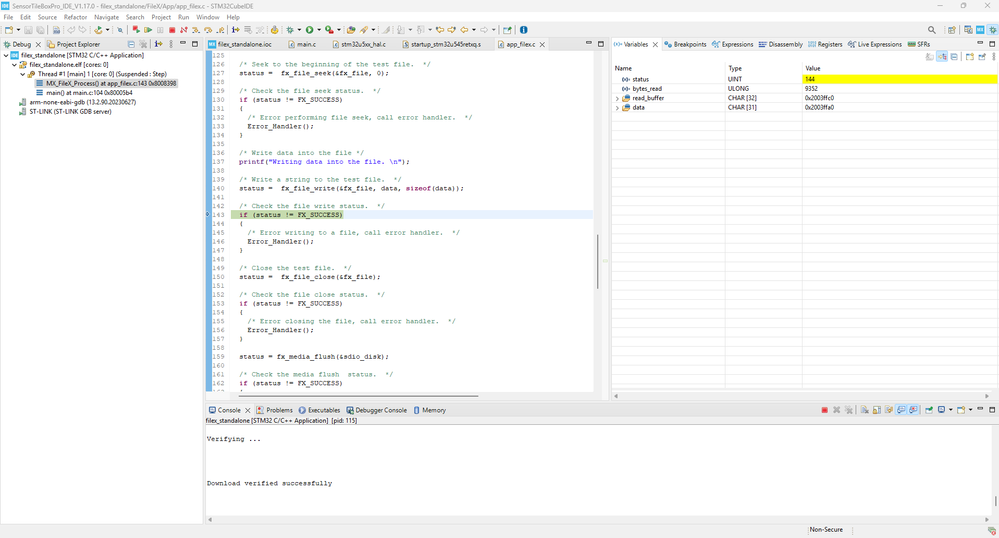Click the status value 144 cell
The image size is (999, 538).
coord(900,79)
